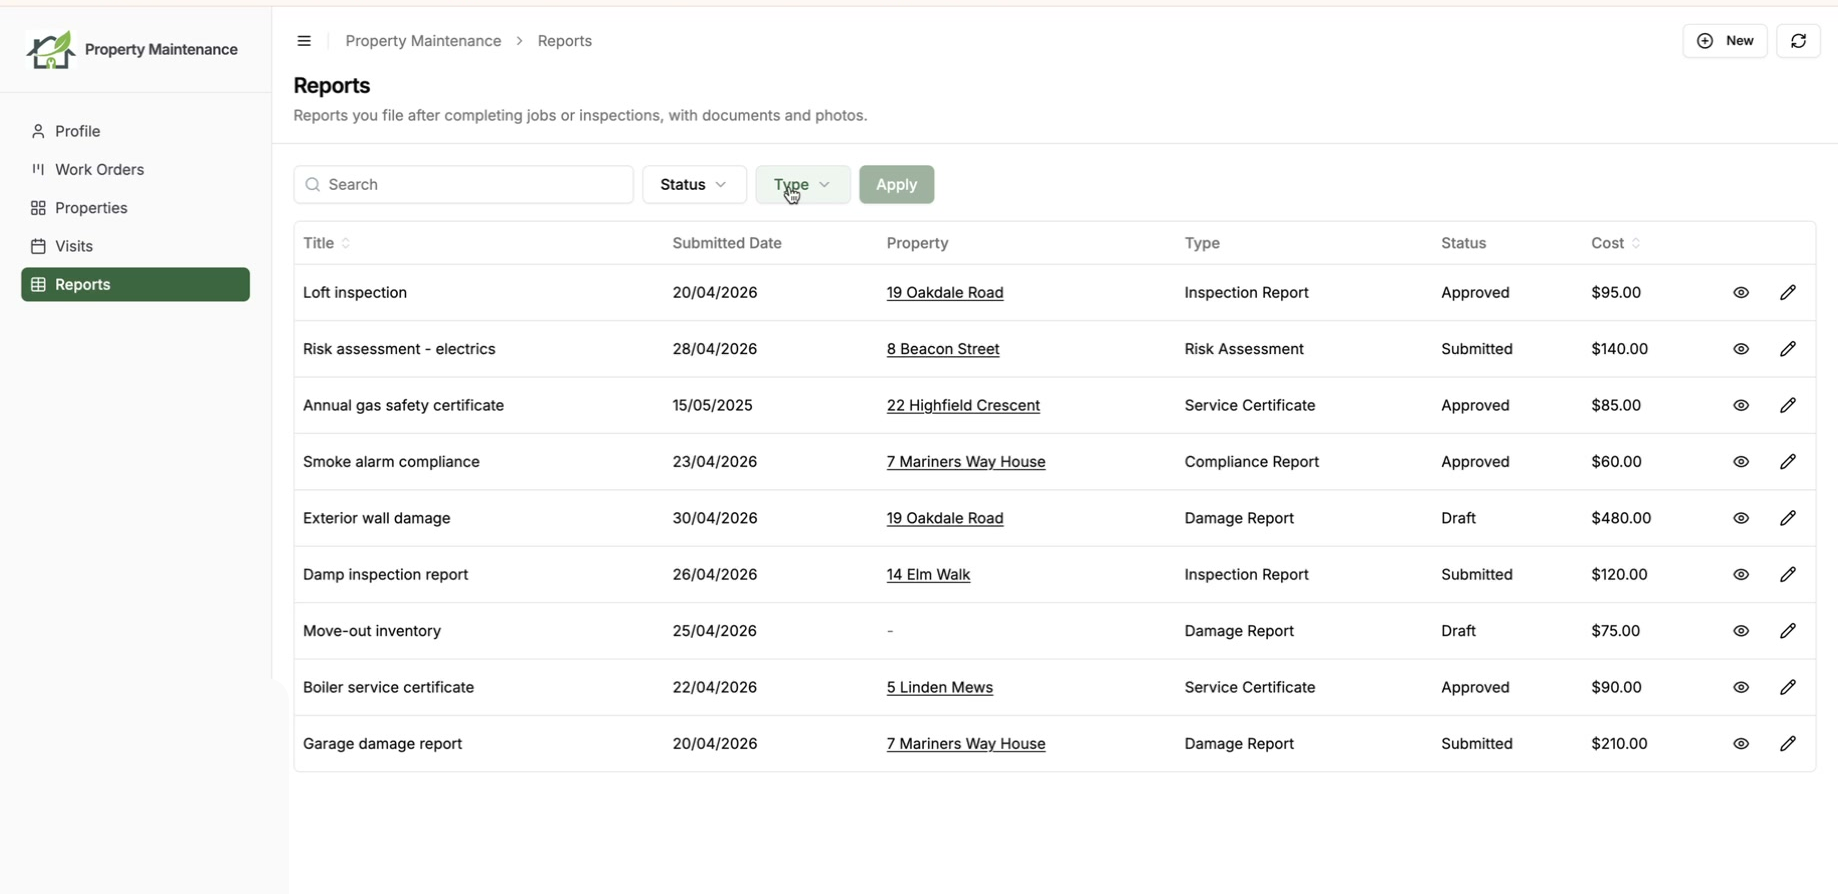Click the Submitted Date column header

[727, 243]
